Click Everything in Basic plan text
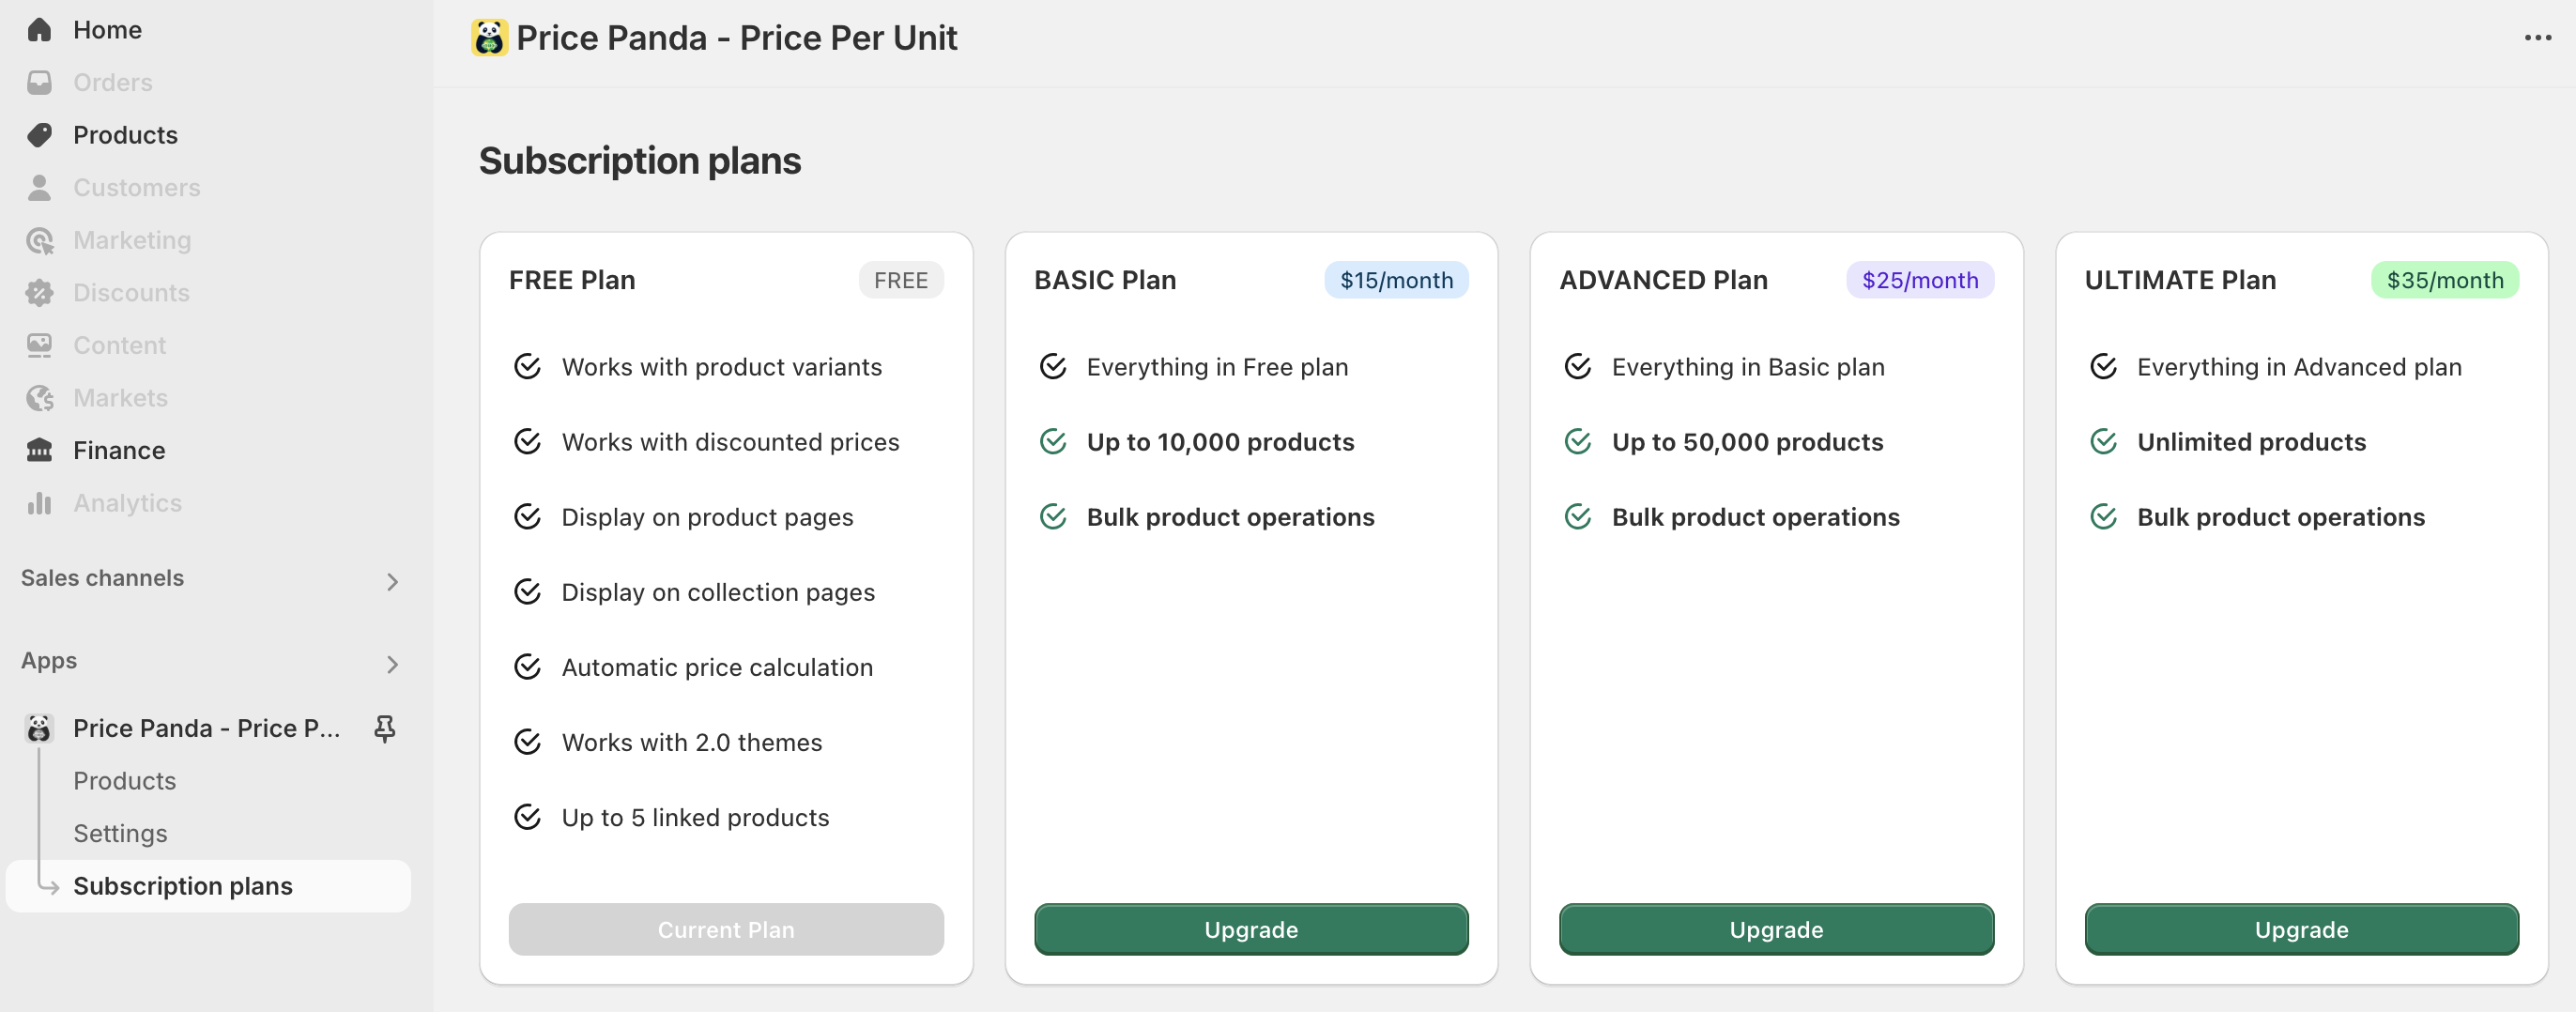Image resolution: width=2576 pixels, height=1012 pixels. tap(1748, 367)
